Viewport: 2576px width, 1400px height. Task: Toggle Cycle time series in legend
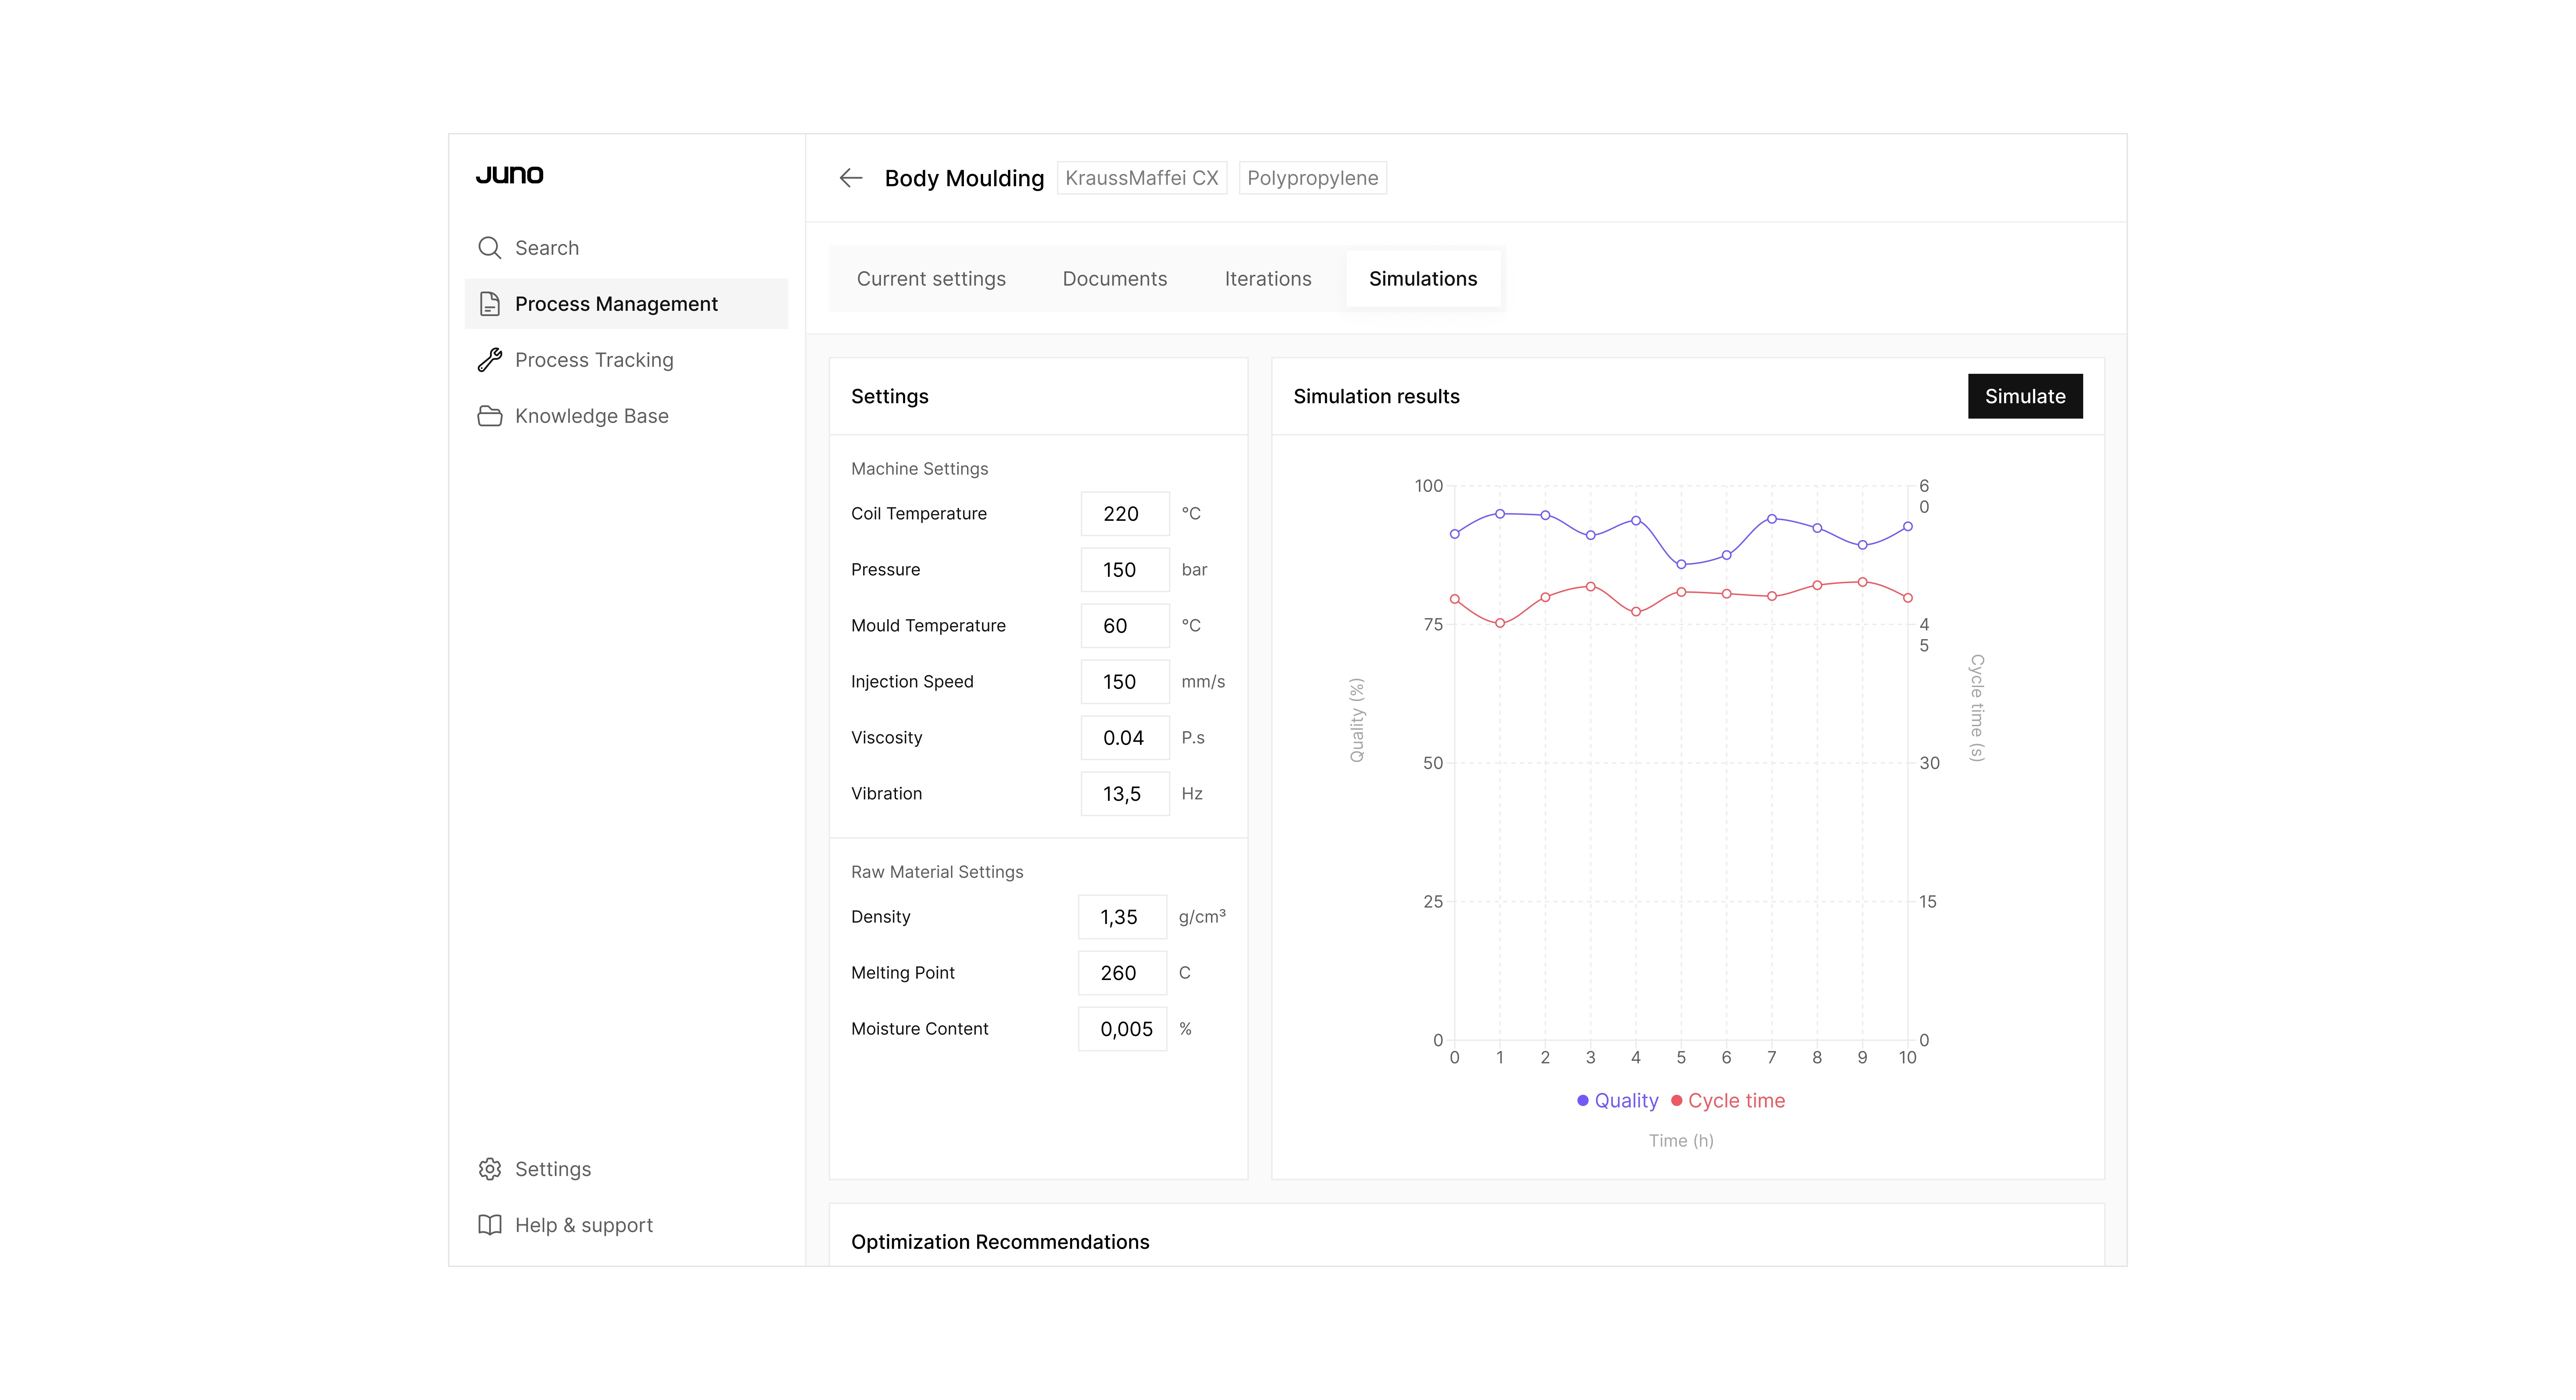coord(1728,1100)
